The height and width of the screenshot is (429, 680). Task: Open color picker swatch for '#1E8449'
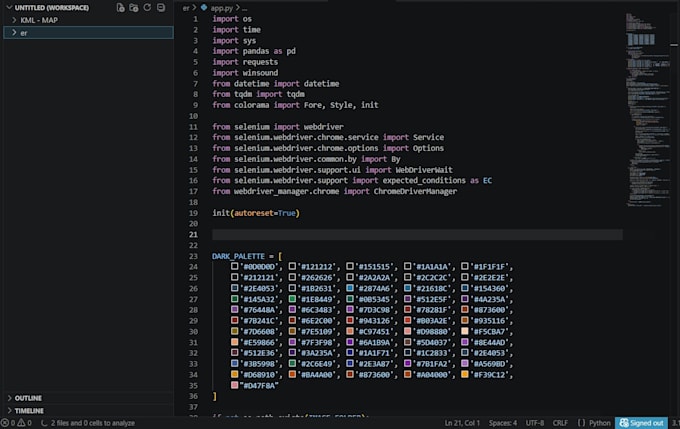(x=292, y=298)
